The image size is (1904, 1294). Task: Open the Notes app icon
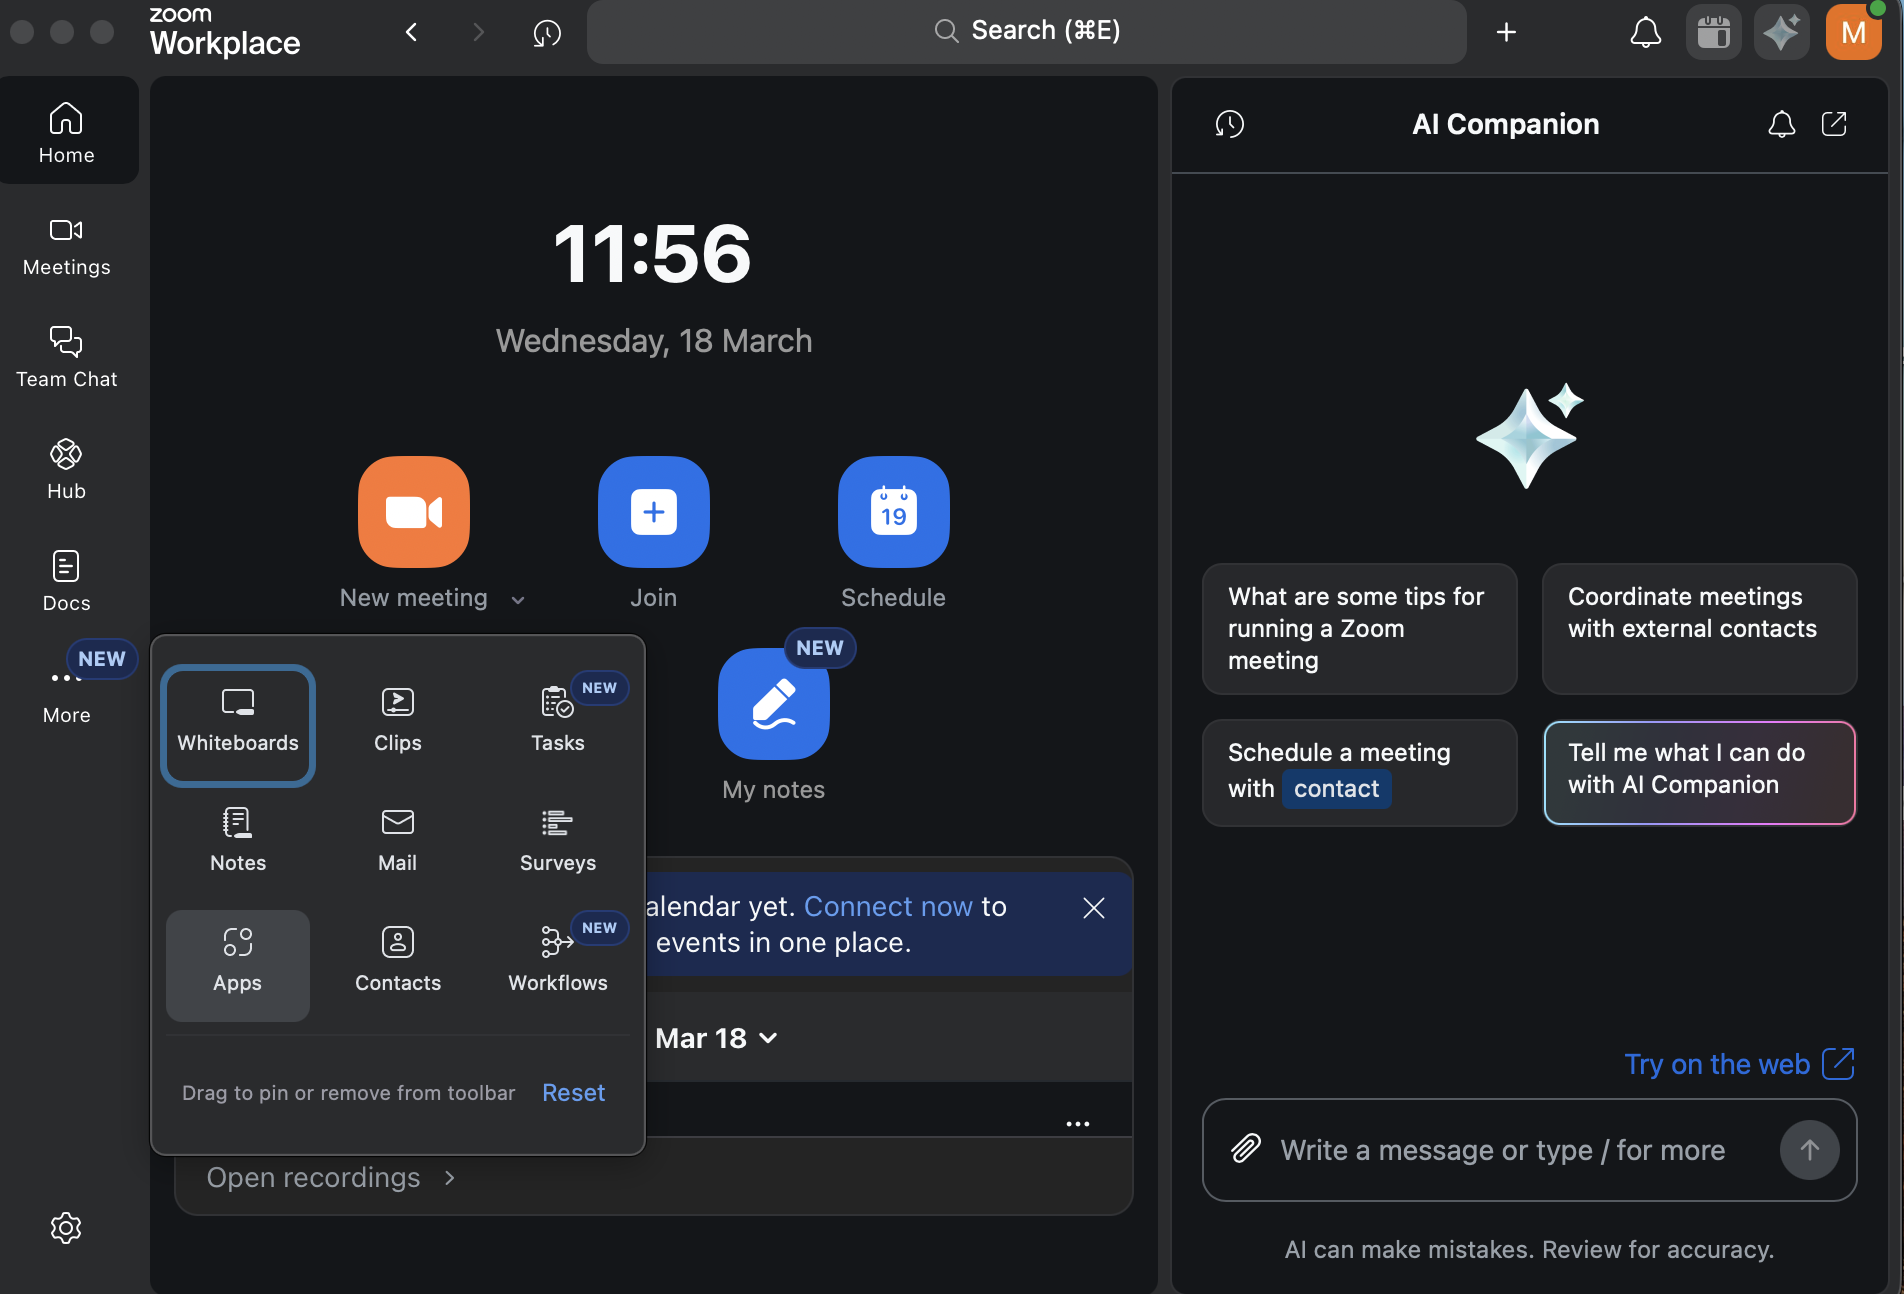click(x=237, y=840)
